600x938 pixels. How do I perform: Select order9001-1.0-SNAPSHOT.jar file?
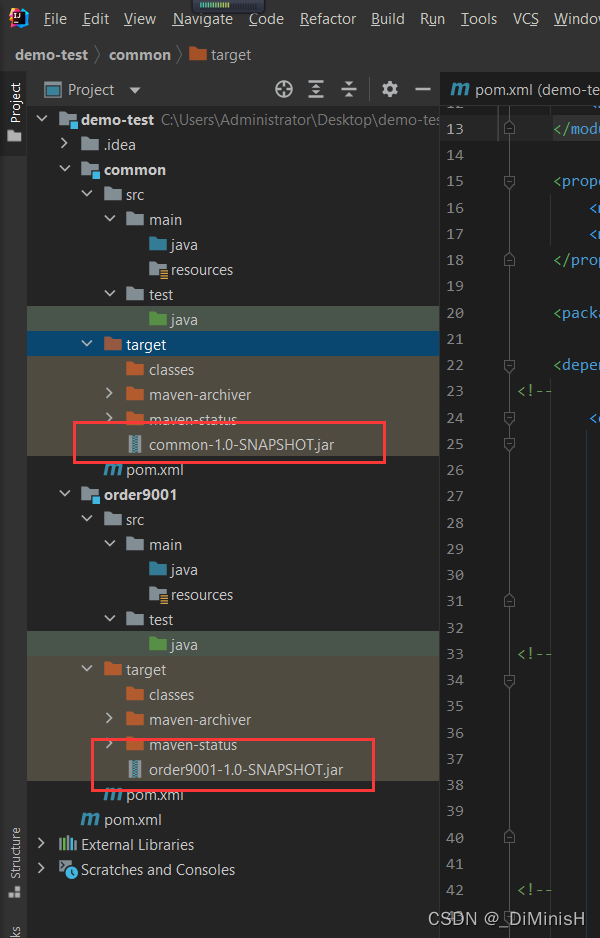coord(233,769)
